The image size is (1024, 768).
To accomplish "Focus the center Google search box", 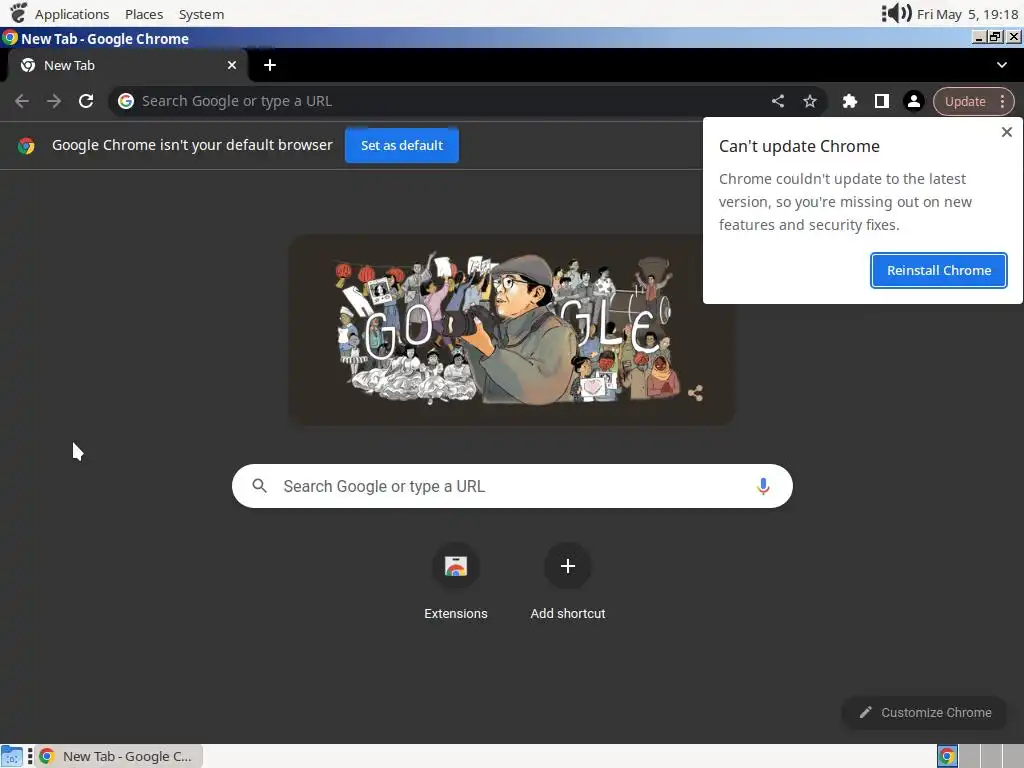I will coord(512,486).
